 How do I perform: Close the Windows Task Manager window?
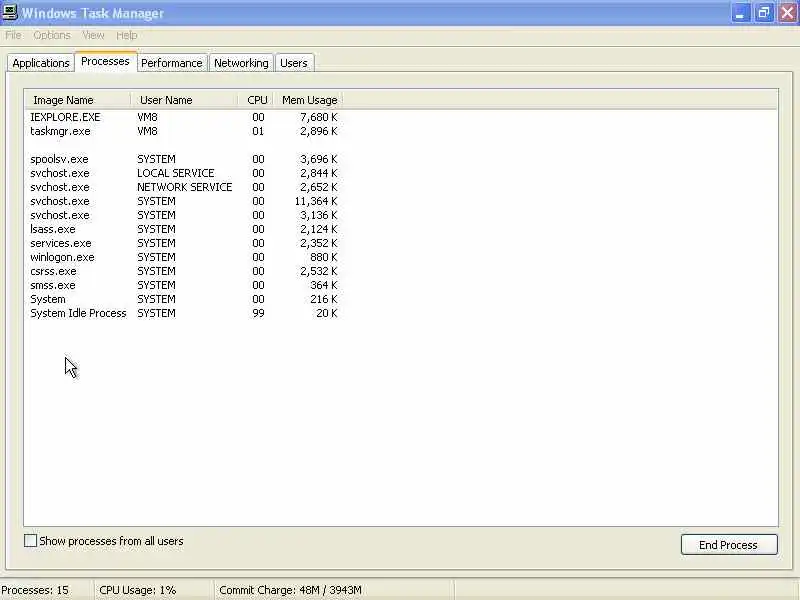coord(787,13)
